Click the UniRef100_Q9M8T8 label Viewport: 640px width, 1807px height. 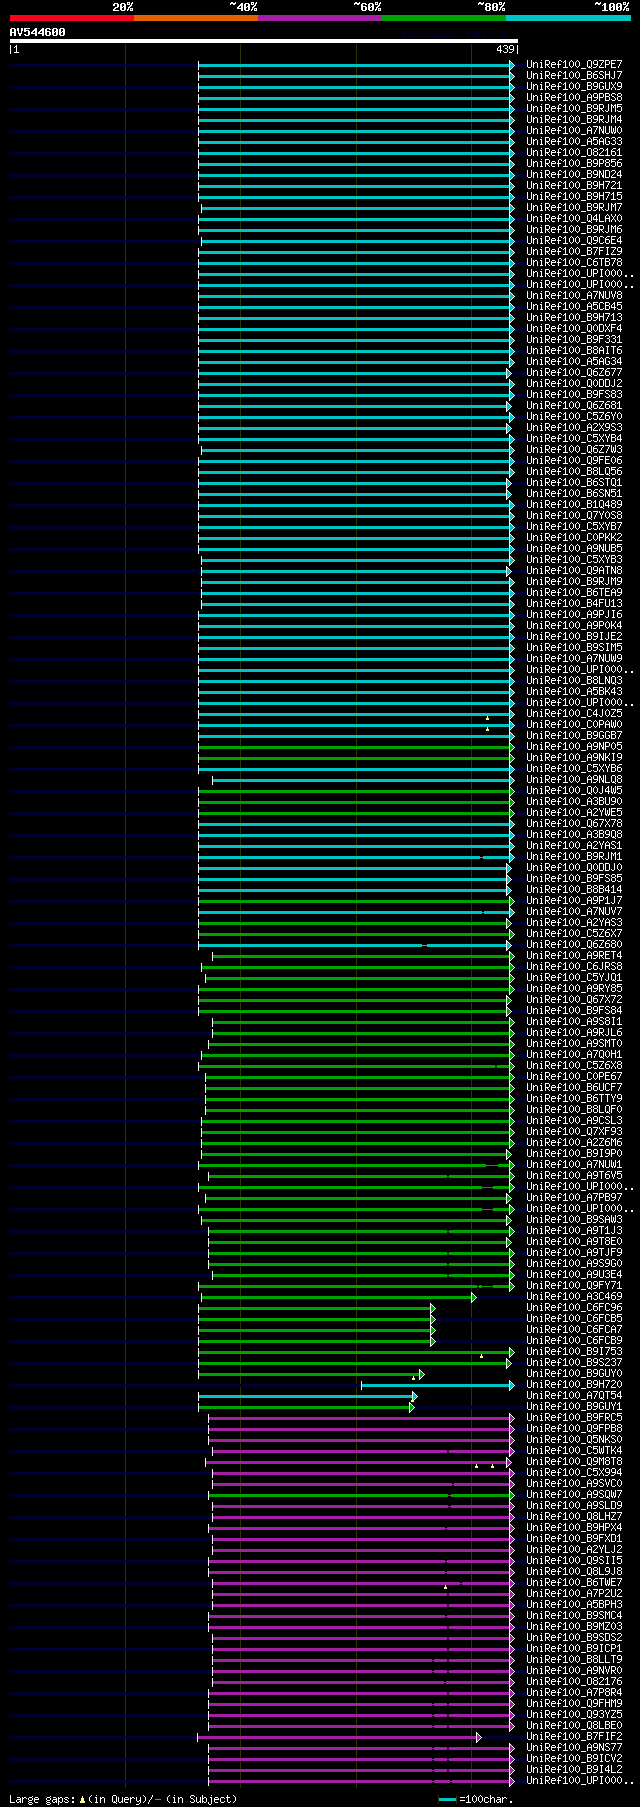click(574, 1461)
